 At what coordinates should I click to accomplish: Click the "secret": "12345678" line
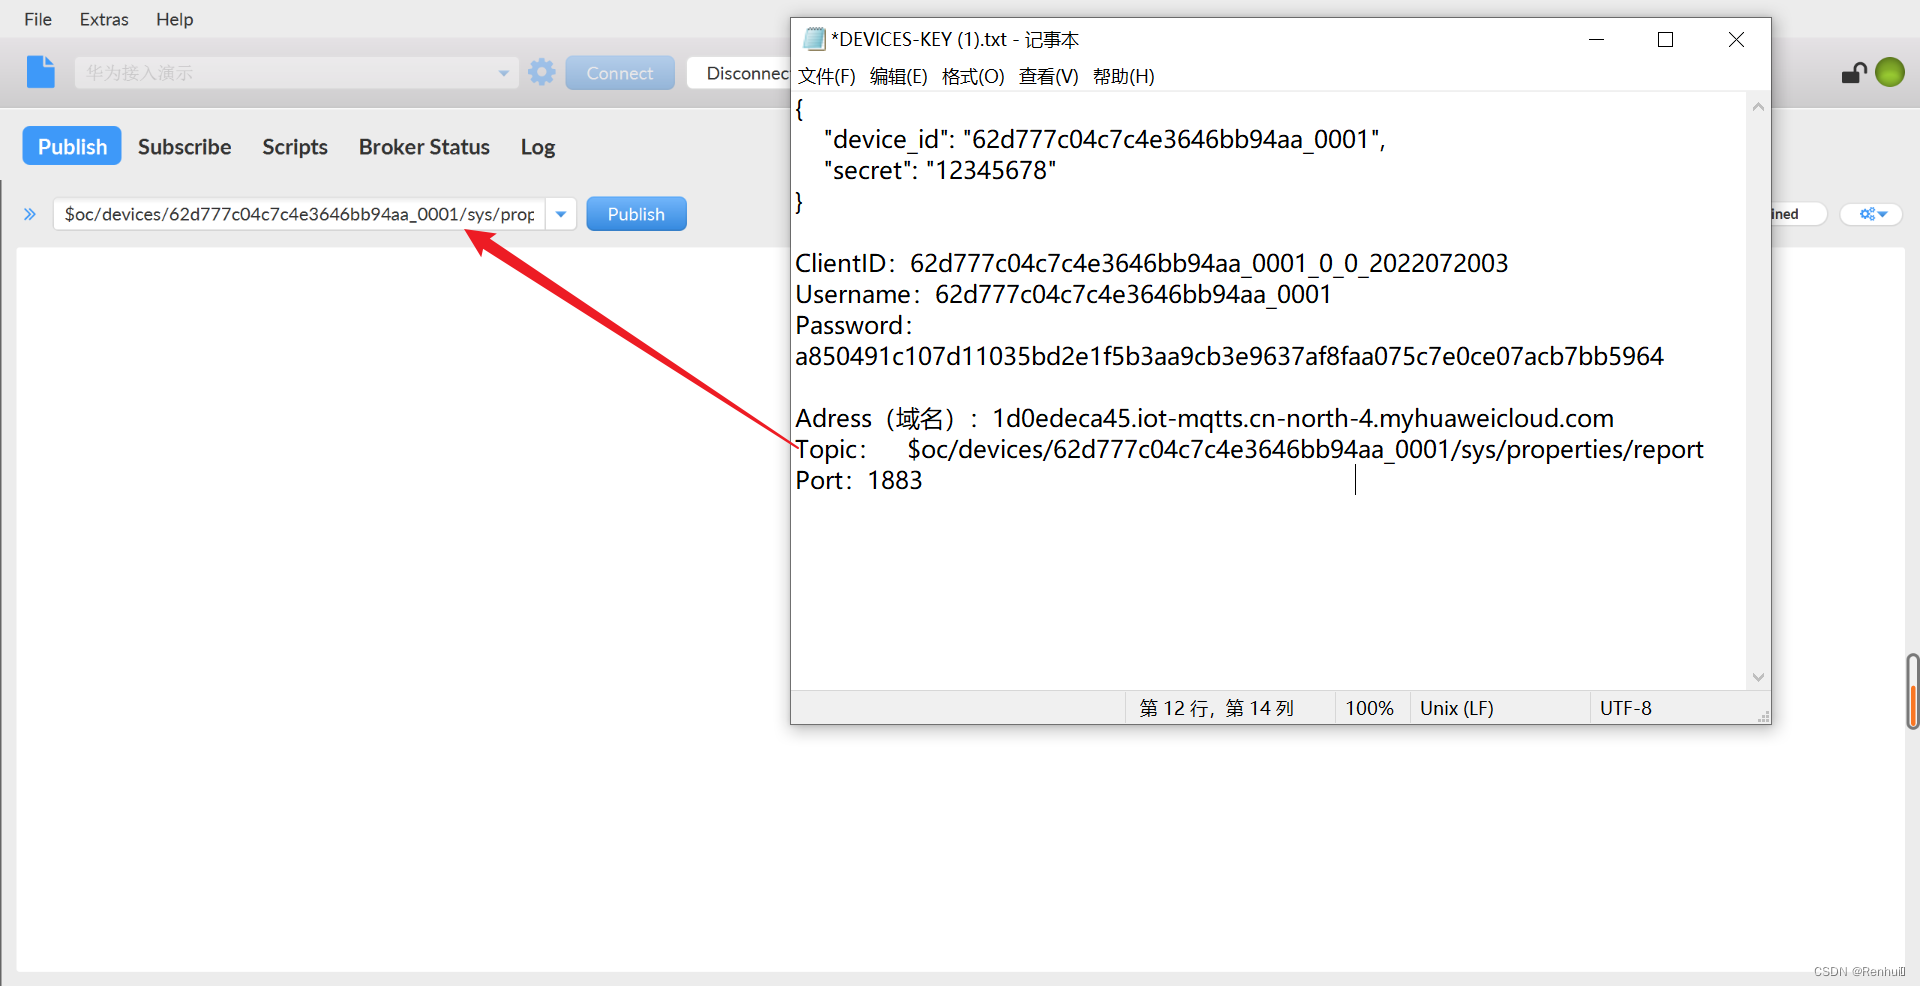point(940,170)
